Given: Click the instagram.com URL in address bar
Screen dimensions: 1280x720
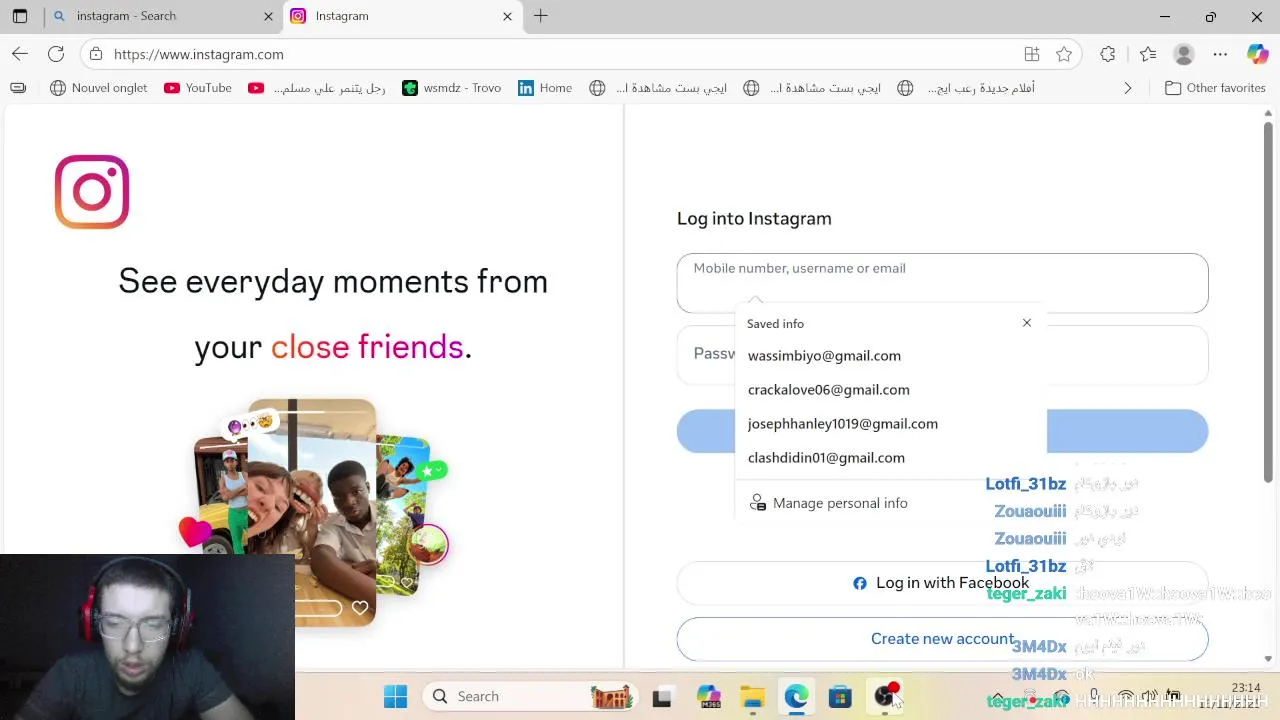Looking at the screenshot, I should 199,54.
